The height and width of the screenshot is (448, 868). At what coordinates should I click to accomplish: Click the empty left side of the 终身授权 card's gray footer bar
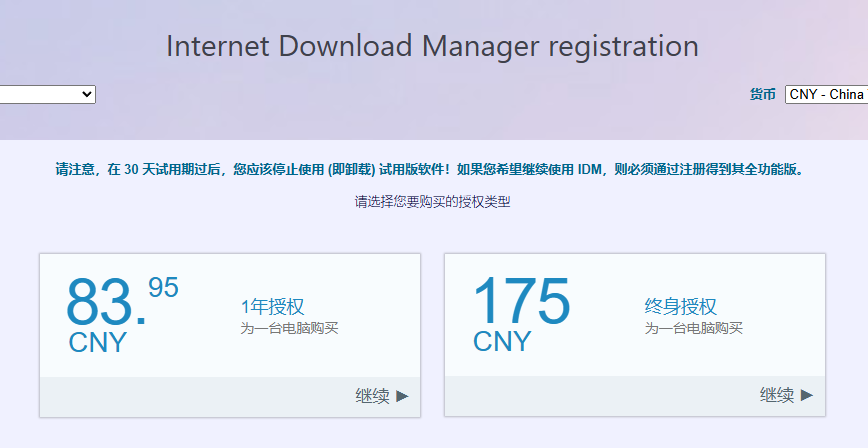[560, 396]
